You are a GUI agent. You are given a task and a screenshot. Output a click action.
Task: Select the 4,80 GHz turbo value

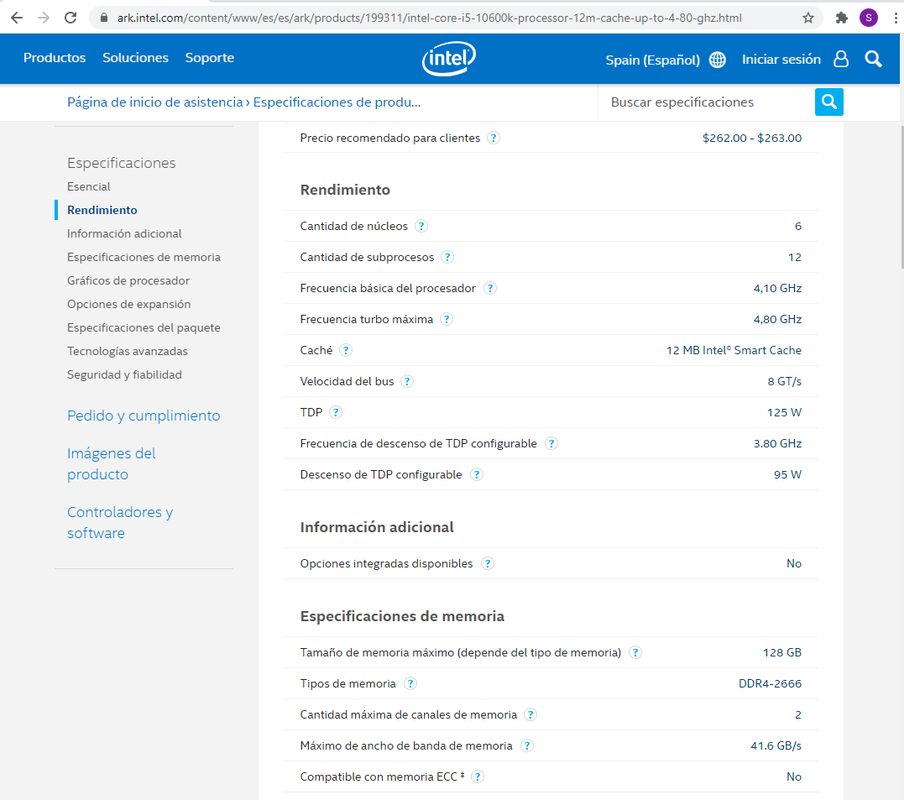[x=777, y=319]
